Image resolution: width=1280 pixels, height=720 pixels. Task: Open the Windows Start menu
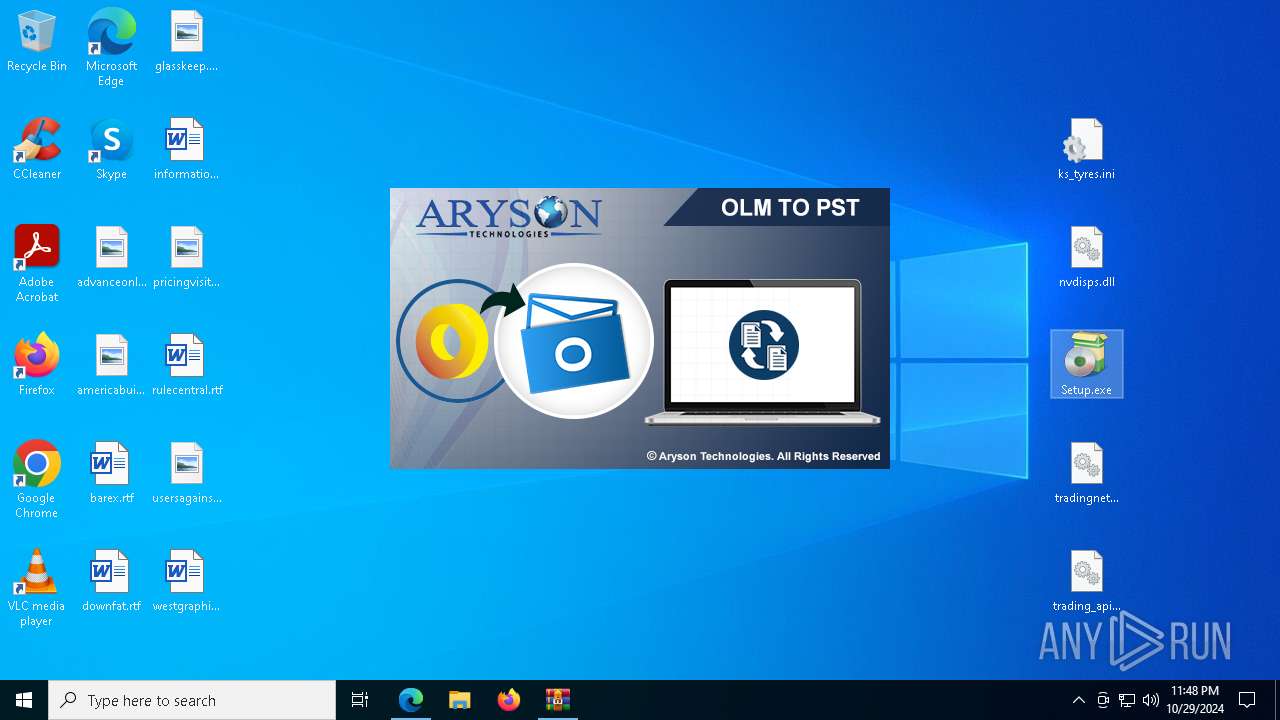coord(24,700)
